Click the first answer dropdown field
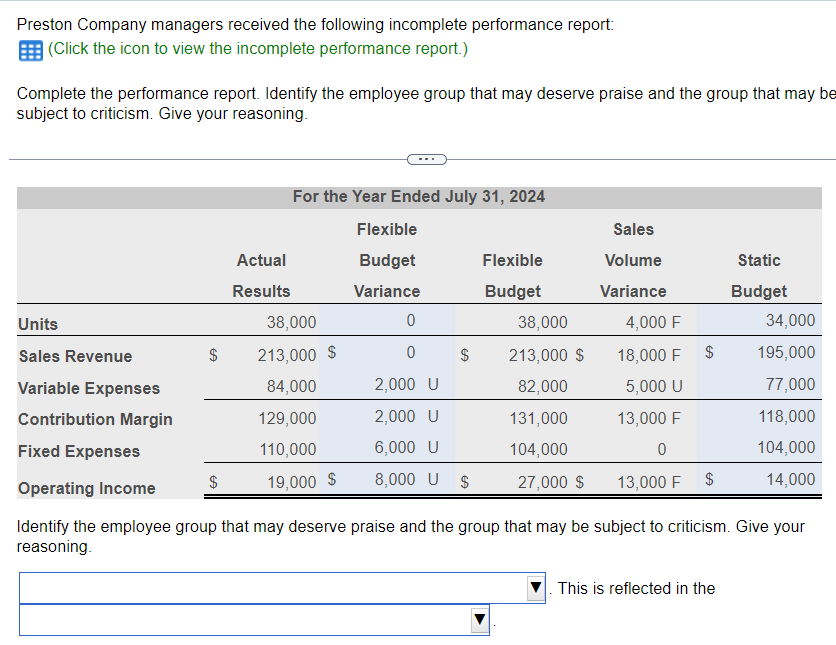The height and width of the screenshot is (645, 836). (282, 588)
